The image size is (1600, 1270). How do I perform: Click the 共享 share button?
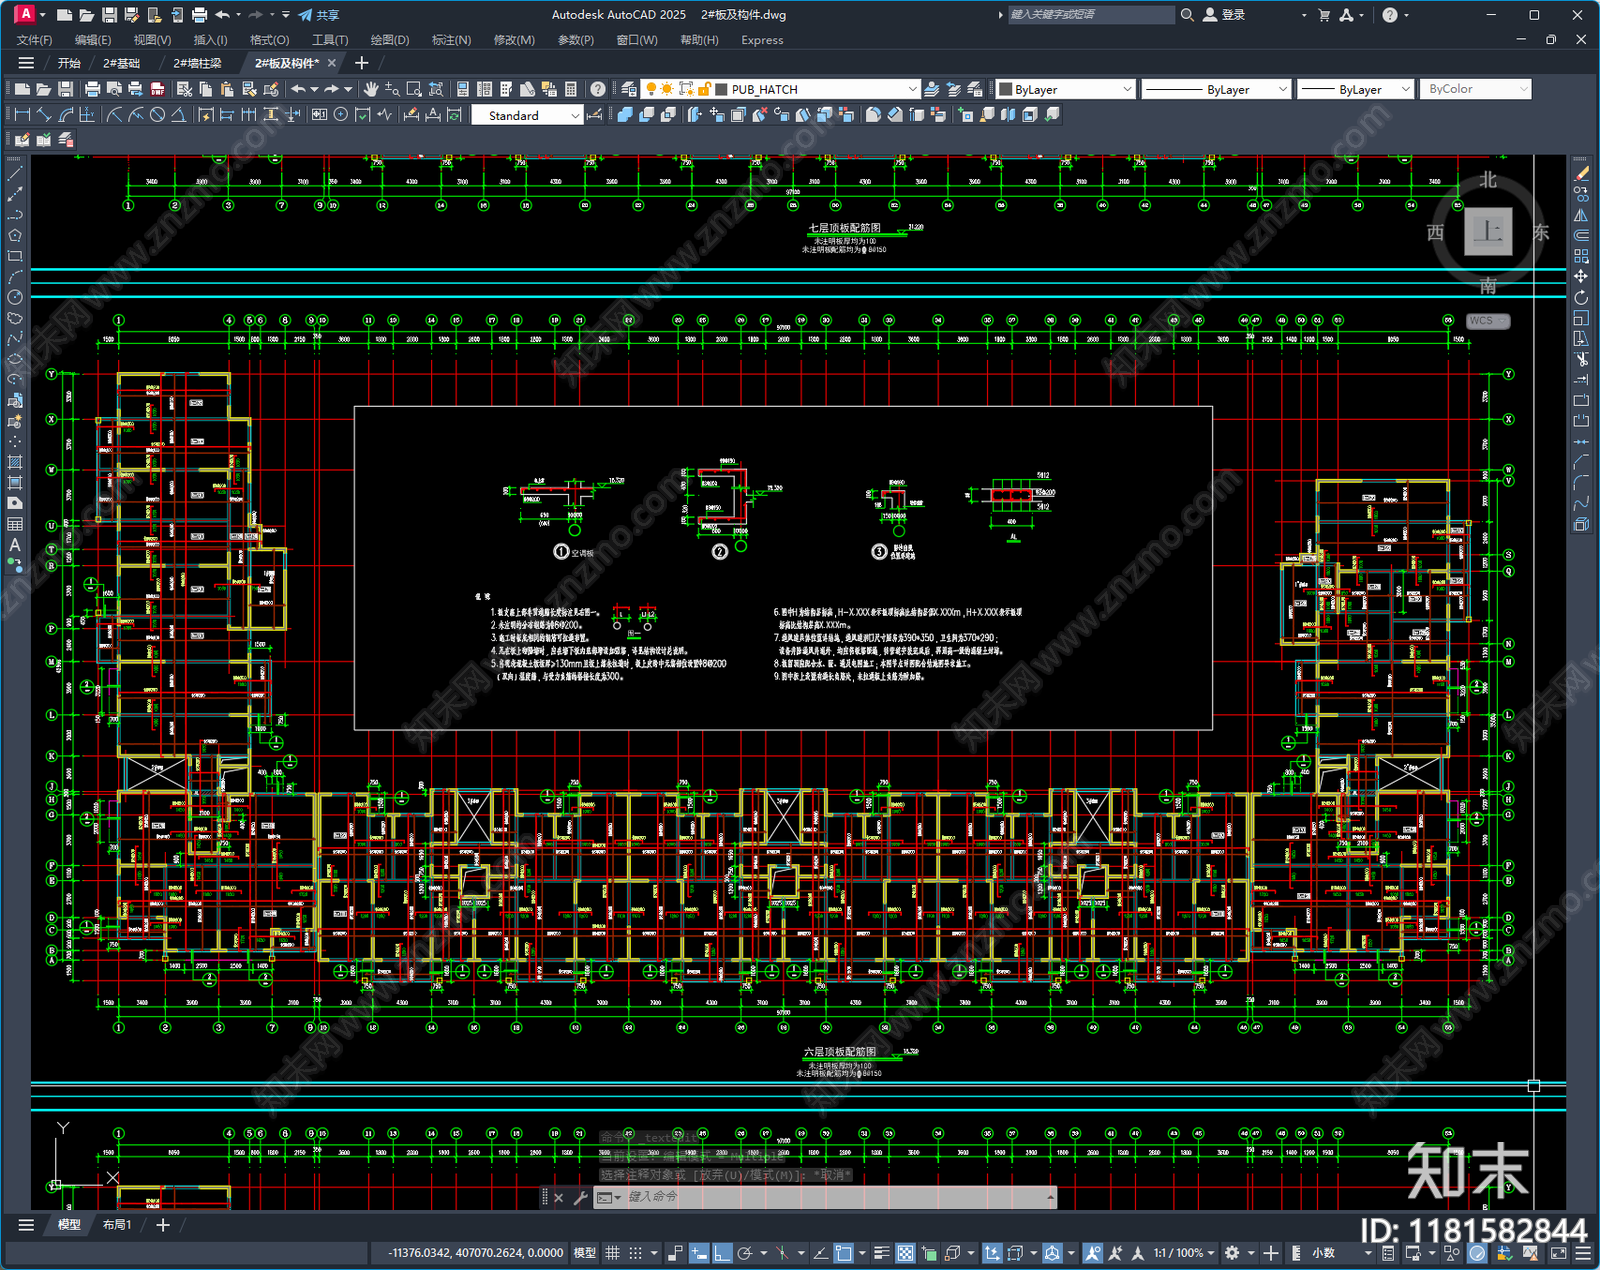[x=319, y=15]
